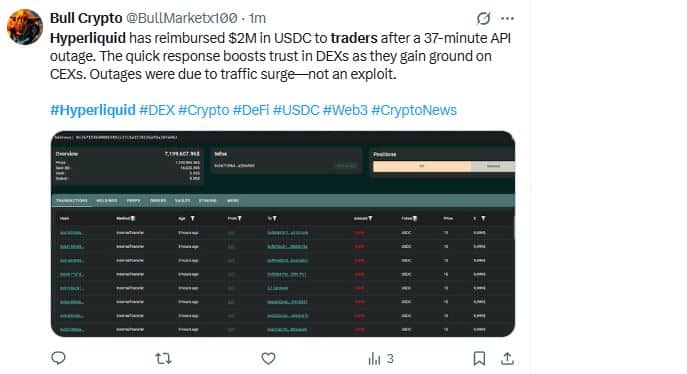
Task: Open the @BullMarketx100 handle link
Action: tap(182, 18)
